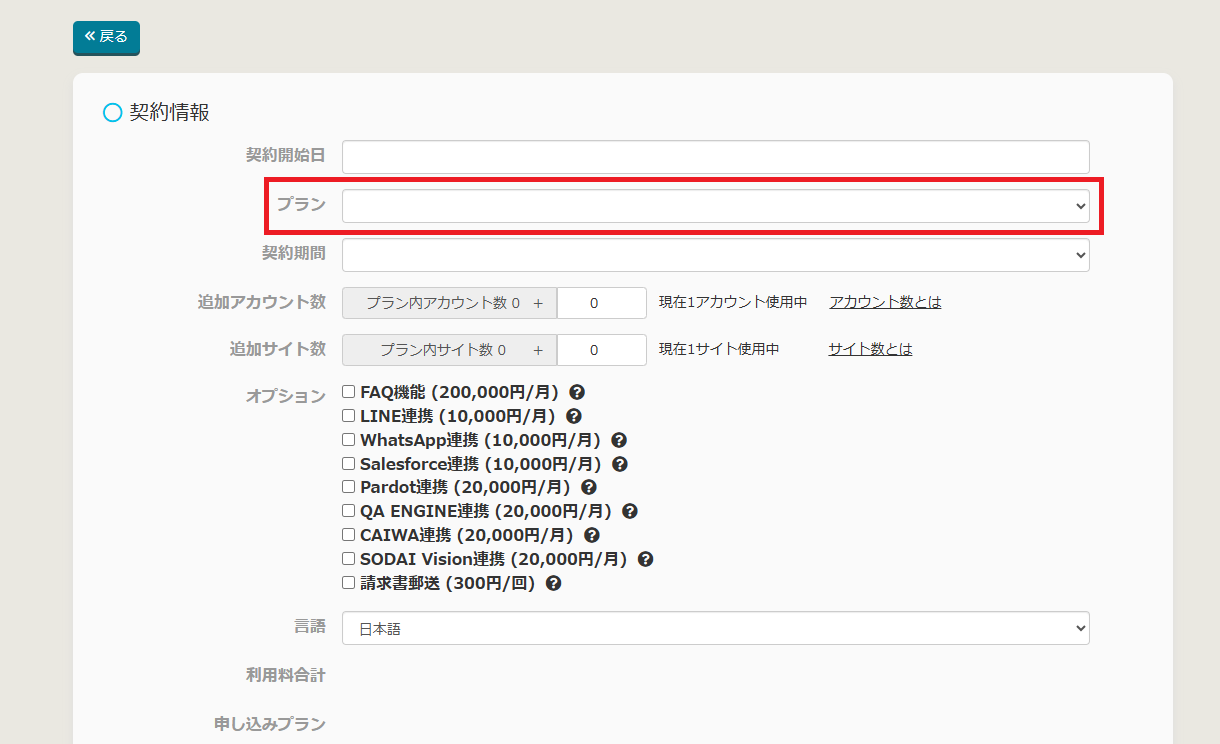Click help icon beside LINE連携

point(574,416)
